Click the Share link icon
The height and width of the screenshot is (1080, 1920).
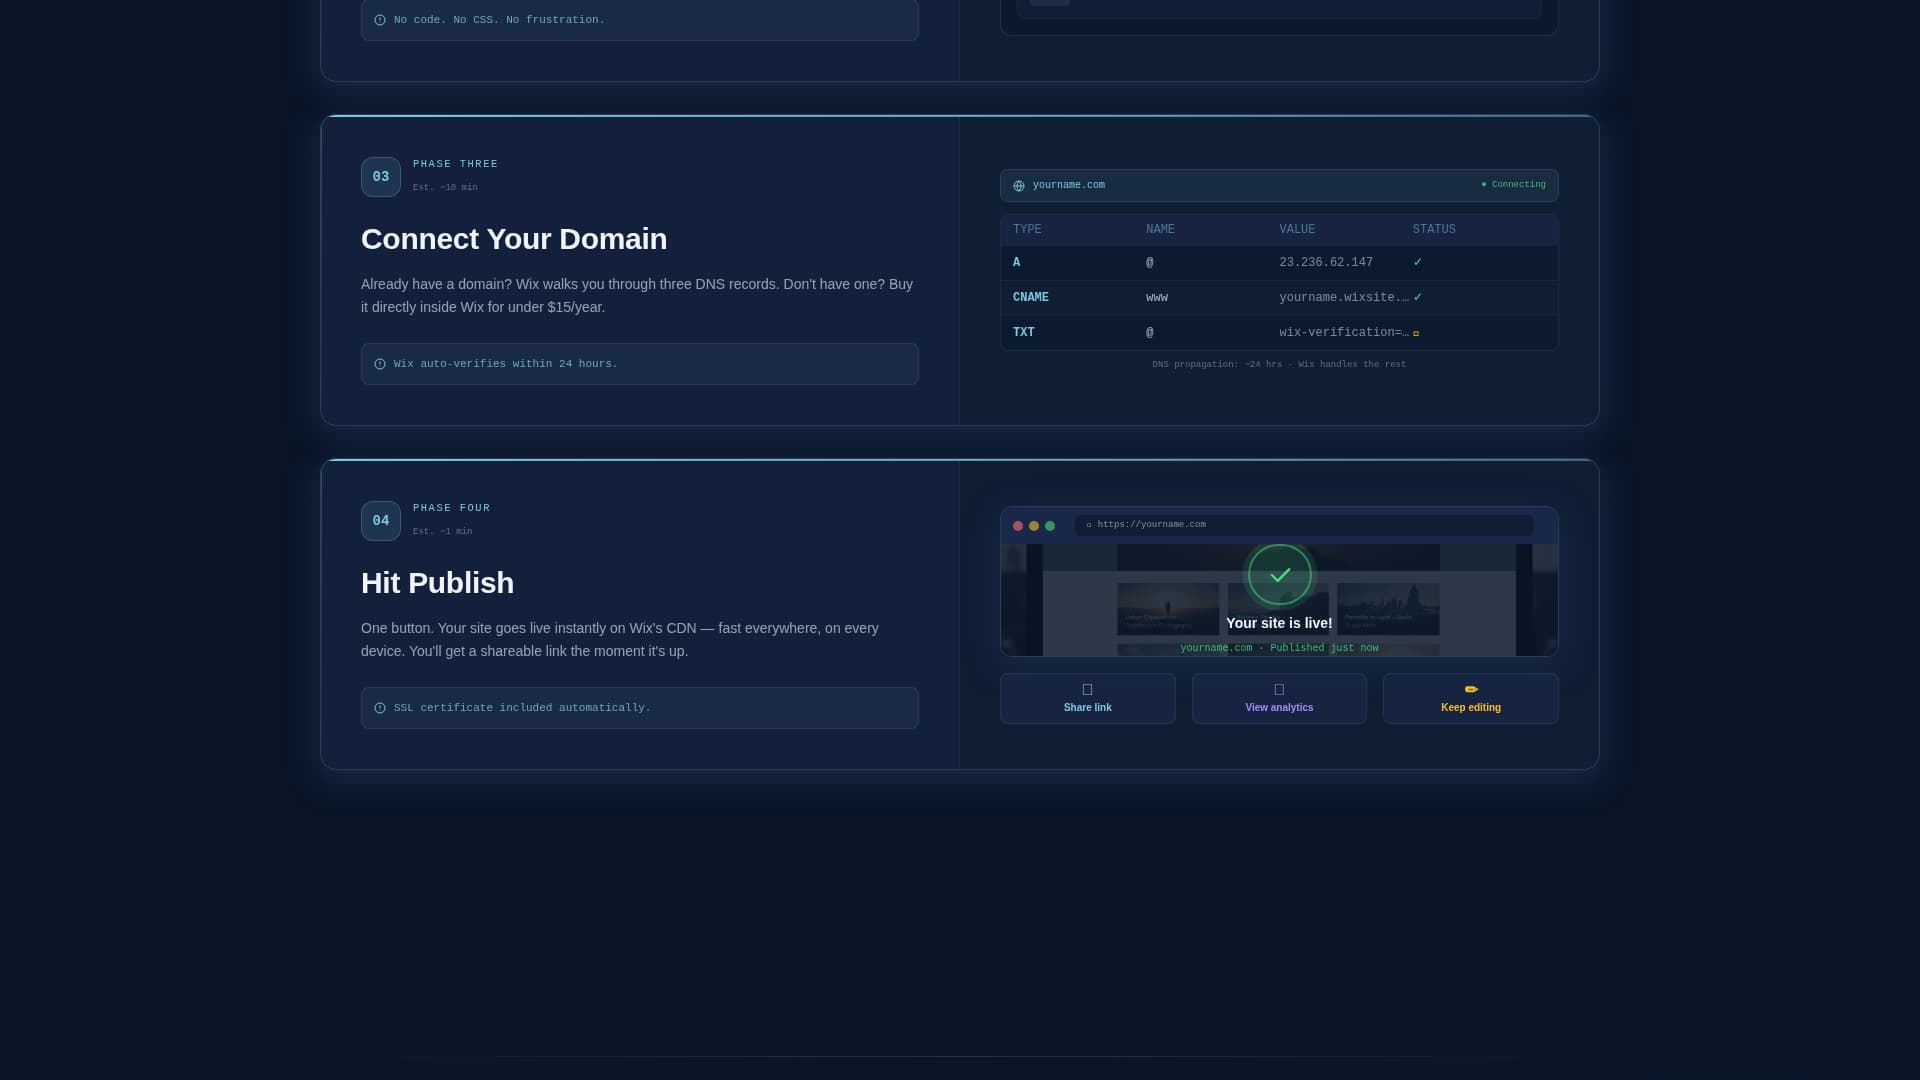[1087, 689]
